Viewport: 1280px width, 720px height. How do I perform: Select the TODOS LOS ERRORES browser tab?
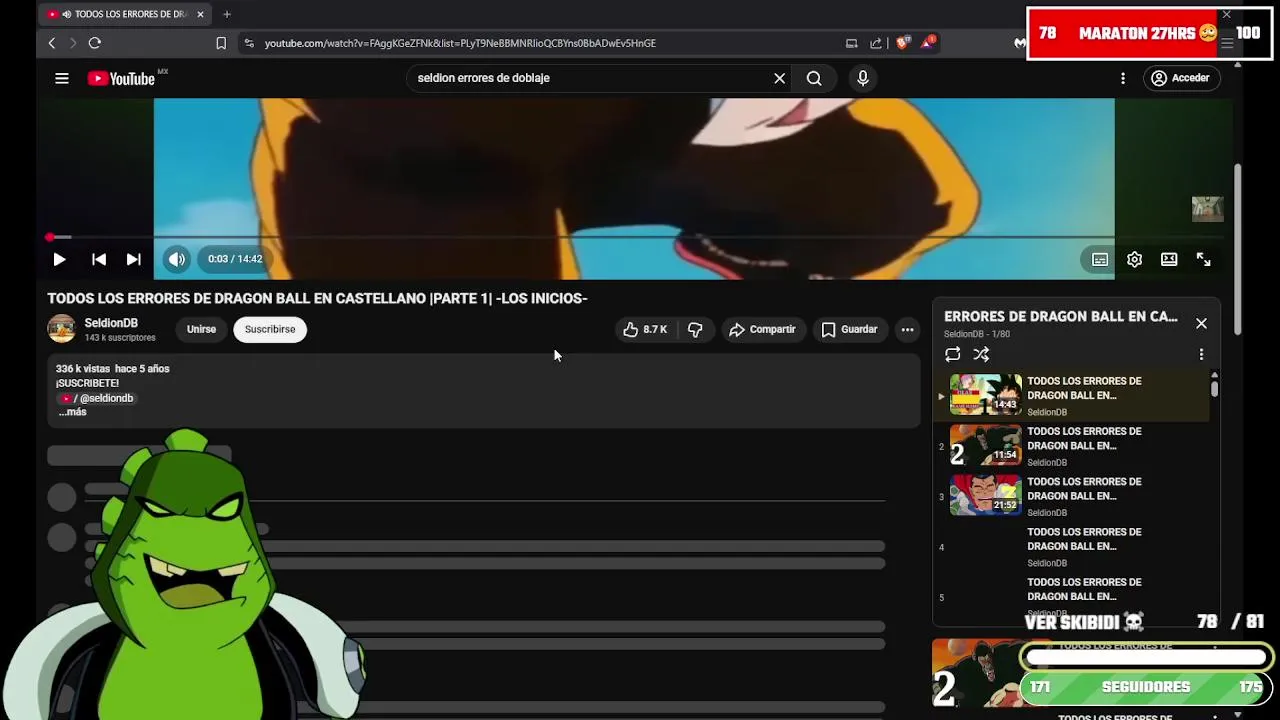125,14
